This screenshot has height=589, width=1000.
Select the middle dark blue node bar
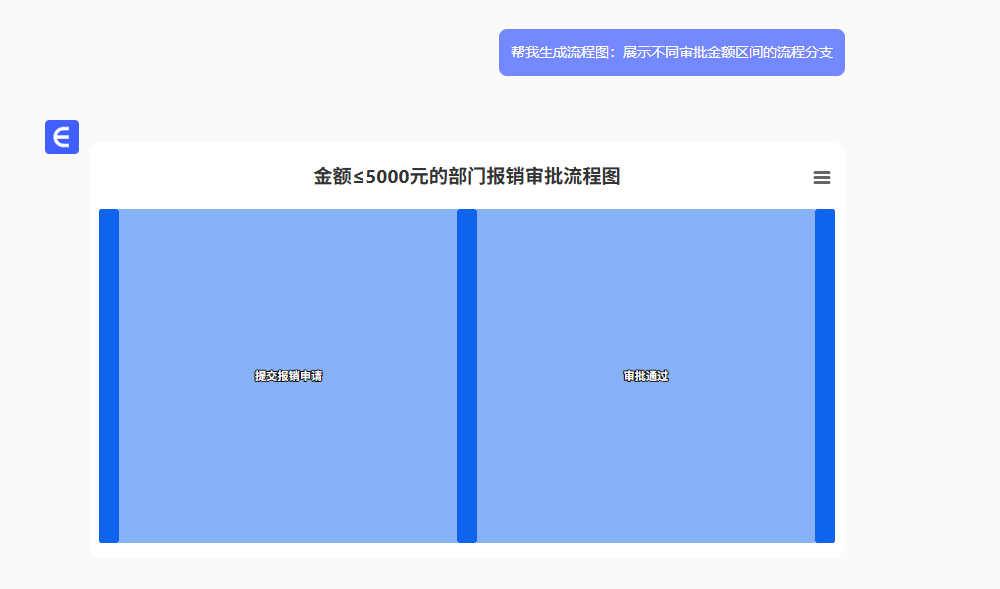coord(467,376)
